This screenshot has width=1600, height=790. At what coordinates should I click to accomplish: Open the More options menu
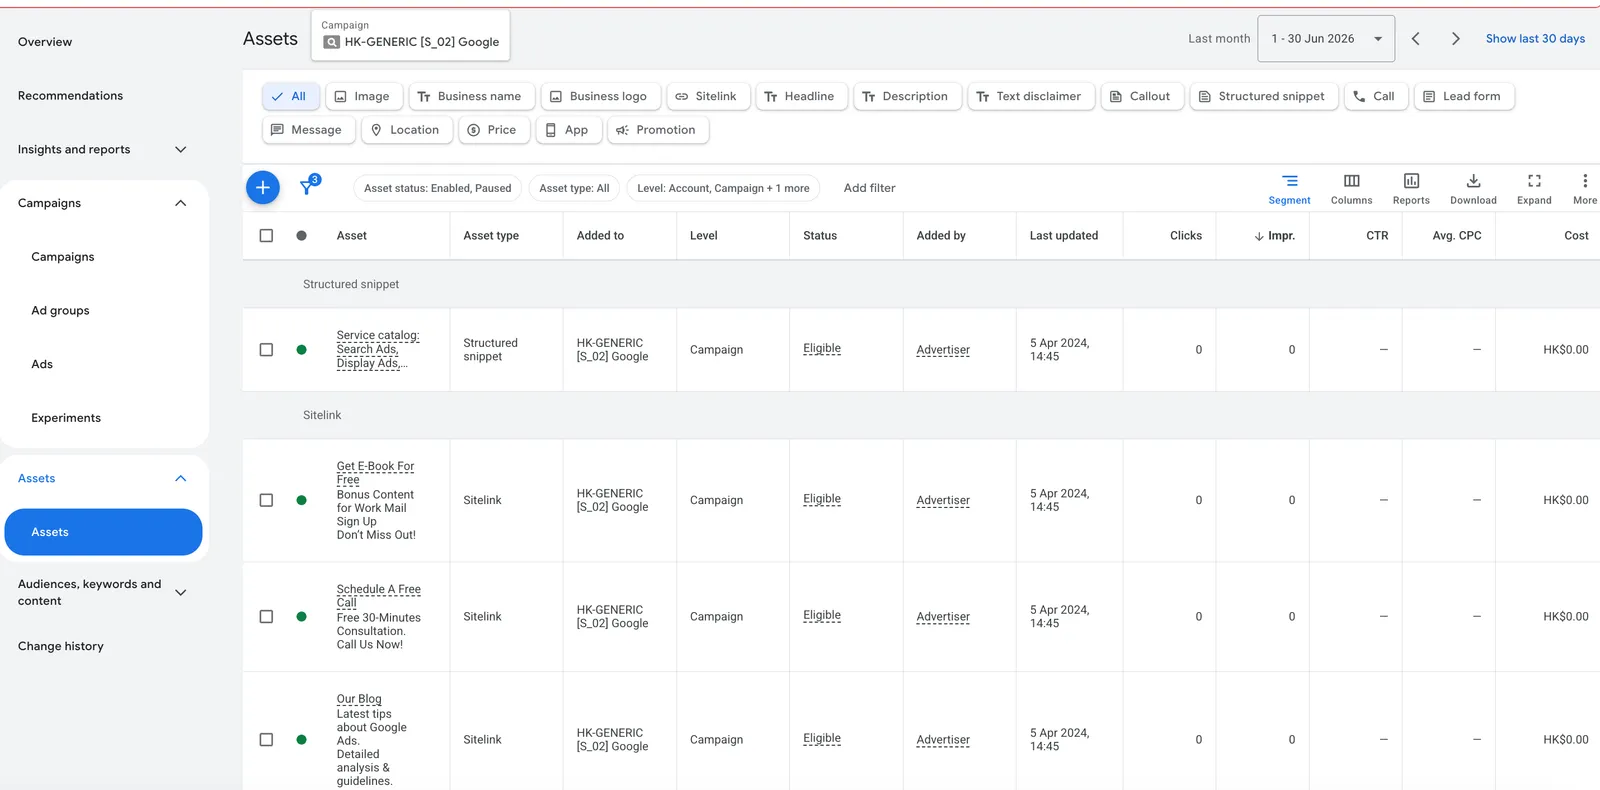pyautogui.click(x=1584, y=188)
